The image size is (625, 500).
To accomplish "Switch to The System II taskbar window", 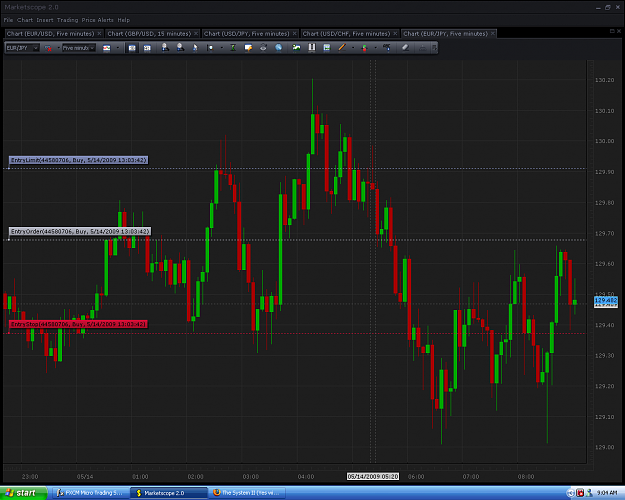I will [x=248, y=493].
